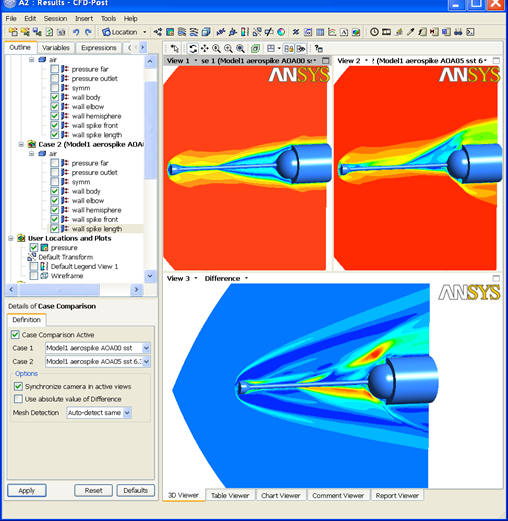The height and width of the screenshot is (521, 508).
Task: Switch to the Chart Viewer tab
Action: (281, 496)
